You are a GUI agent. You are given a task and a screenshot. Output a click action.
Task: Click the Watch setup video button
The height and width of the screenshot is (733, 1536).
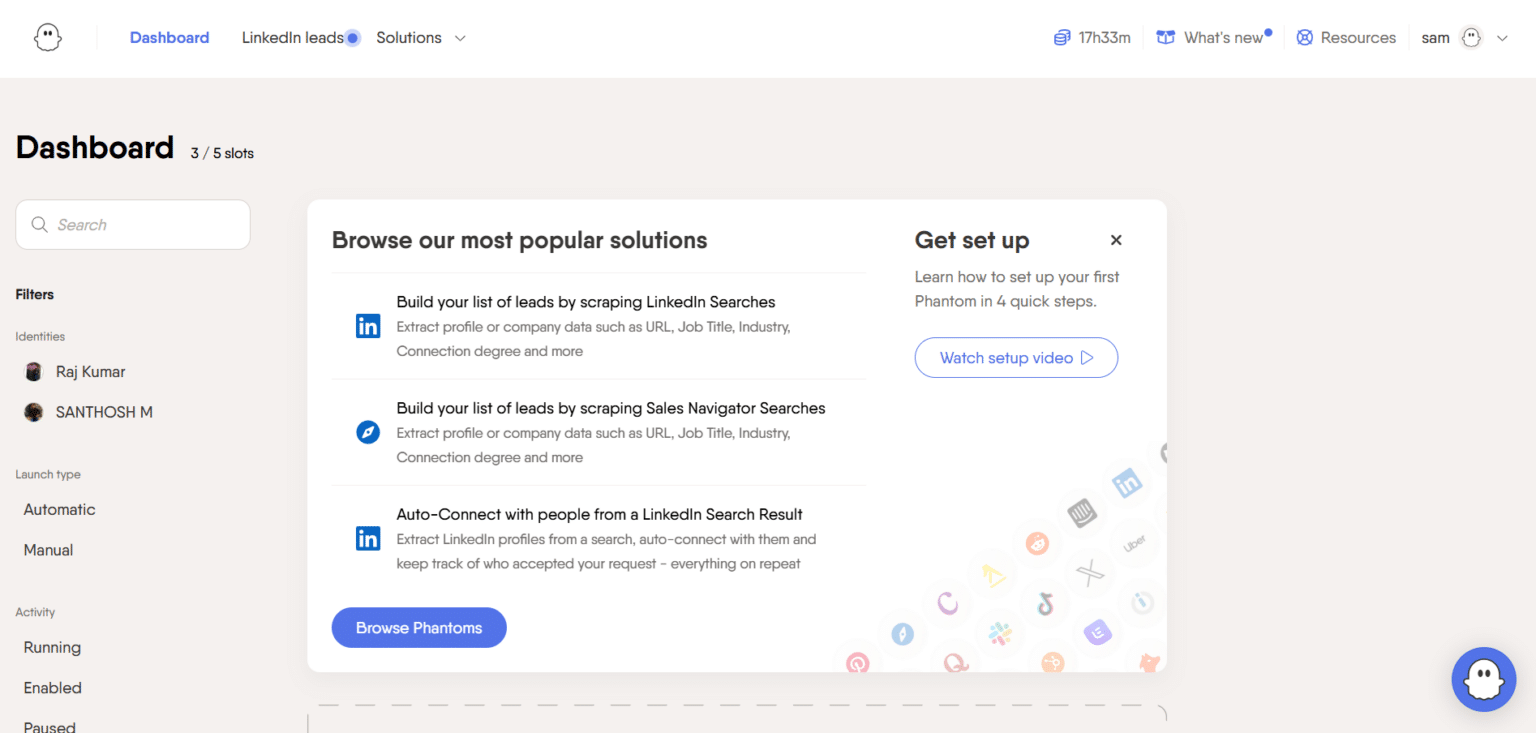pos(1016,358)
